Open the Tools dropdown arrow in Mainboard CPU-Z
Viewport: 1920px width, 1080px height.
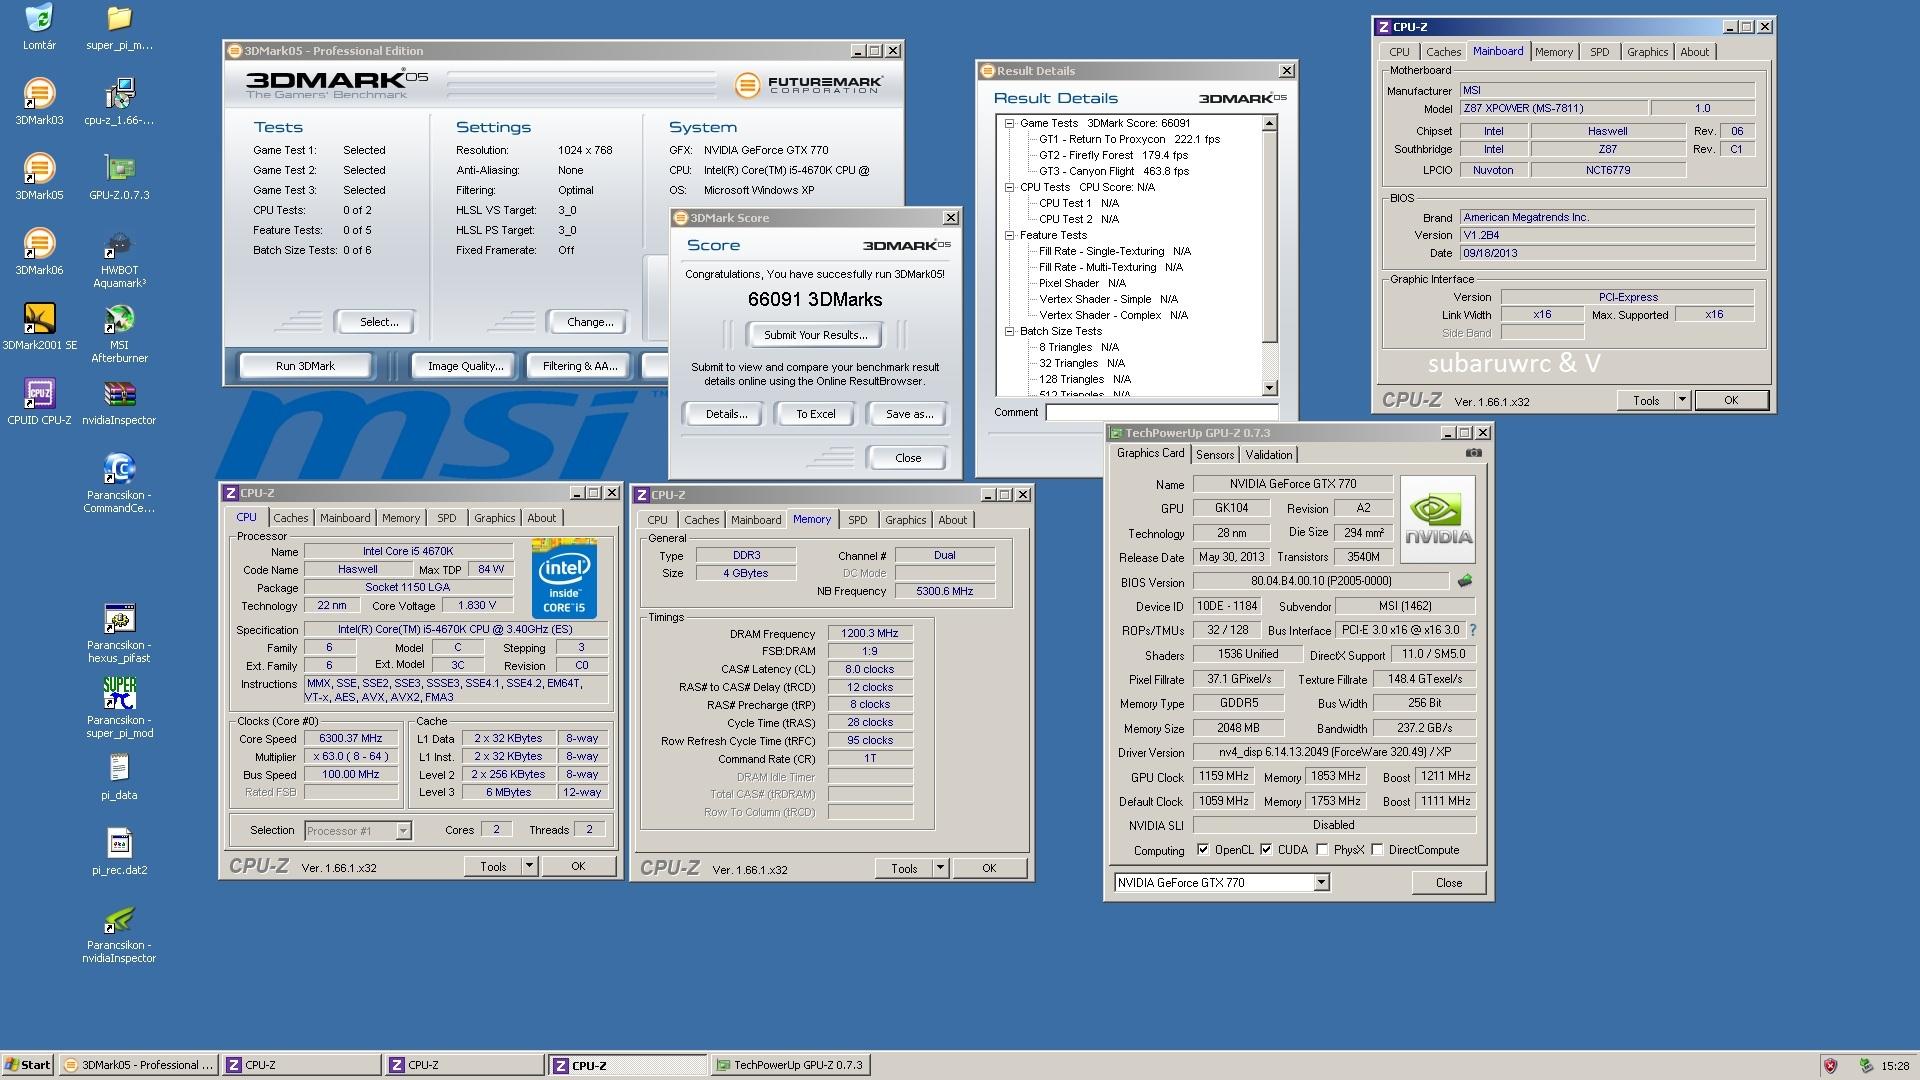(x=1682, y=400)
